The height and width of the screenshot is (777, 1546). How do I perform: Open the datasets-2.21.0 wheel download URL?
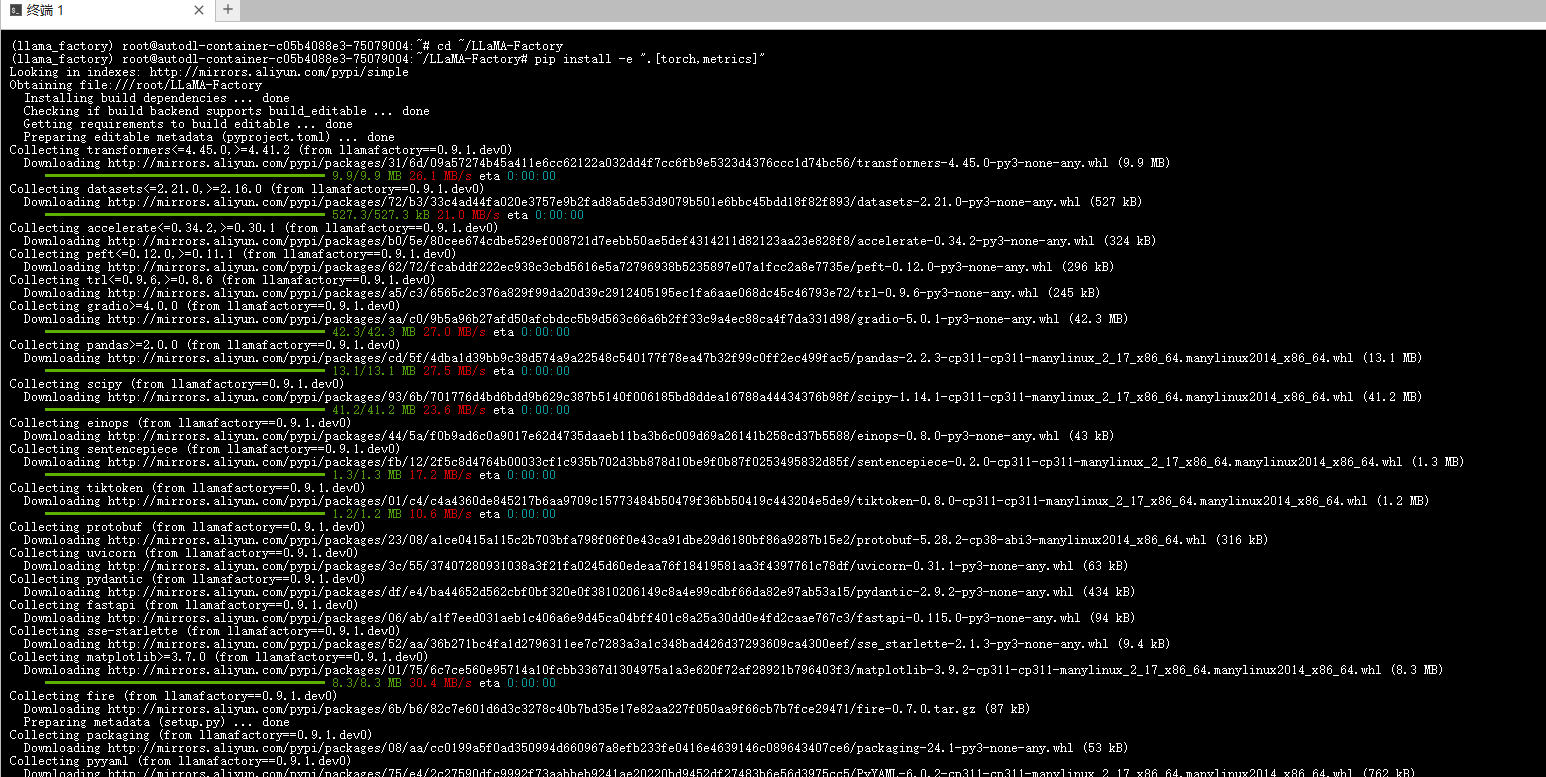(x=594, y=202)
